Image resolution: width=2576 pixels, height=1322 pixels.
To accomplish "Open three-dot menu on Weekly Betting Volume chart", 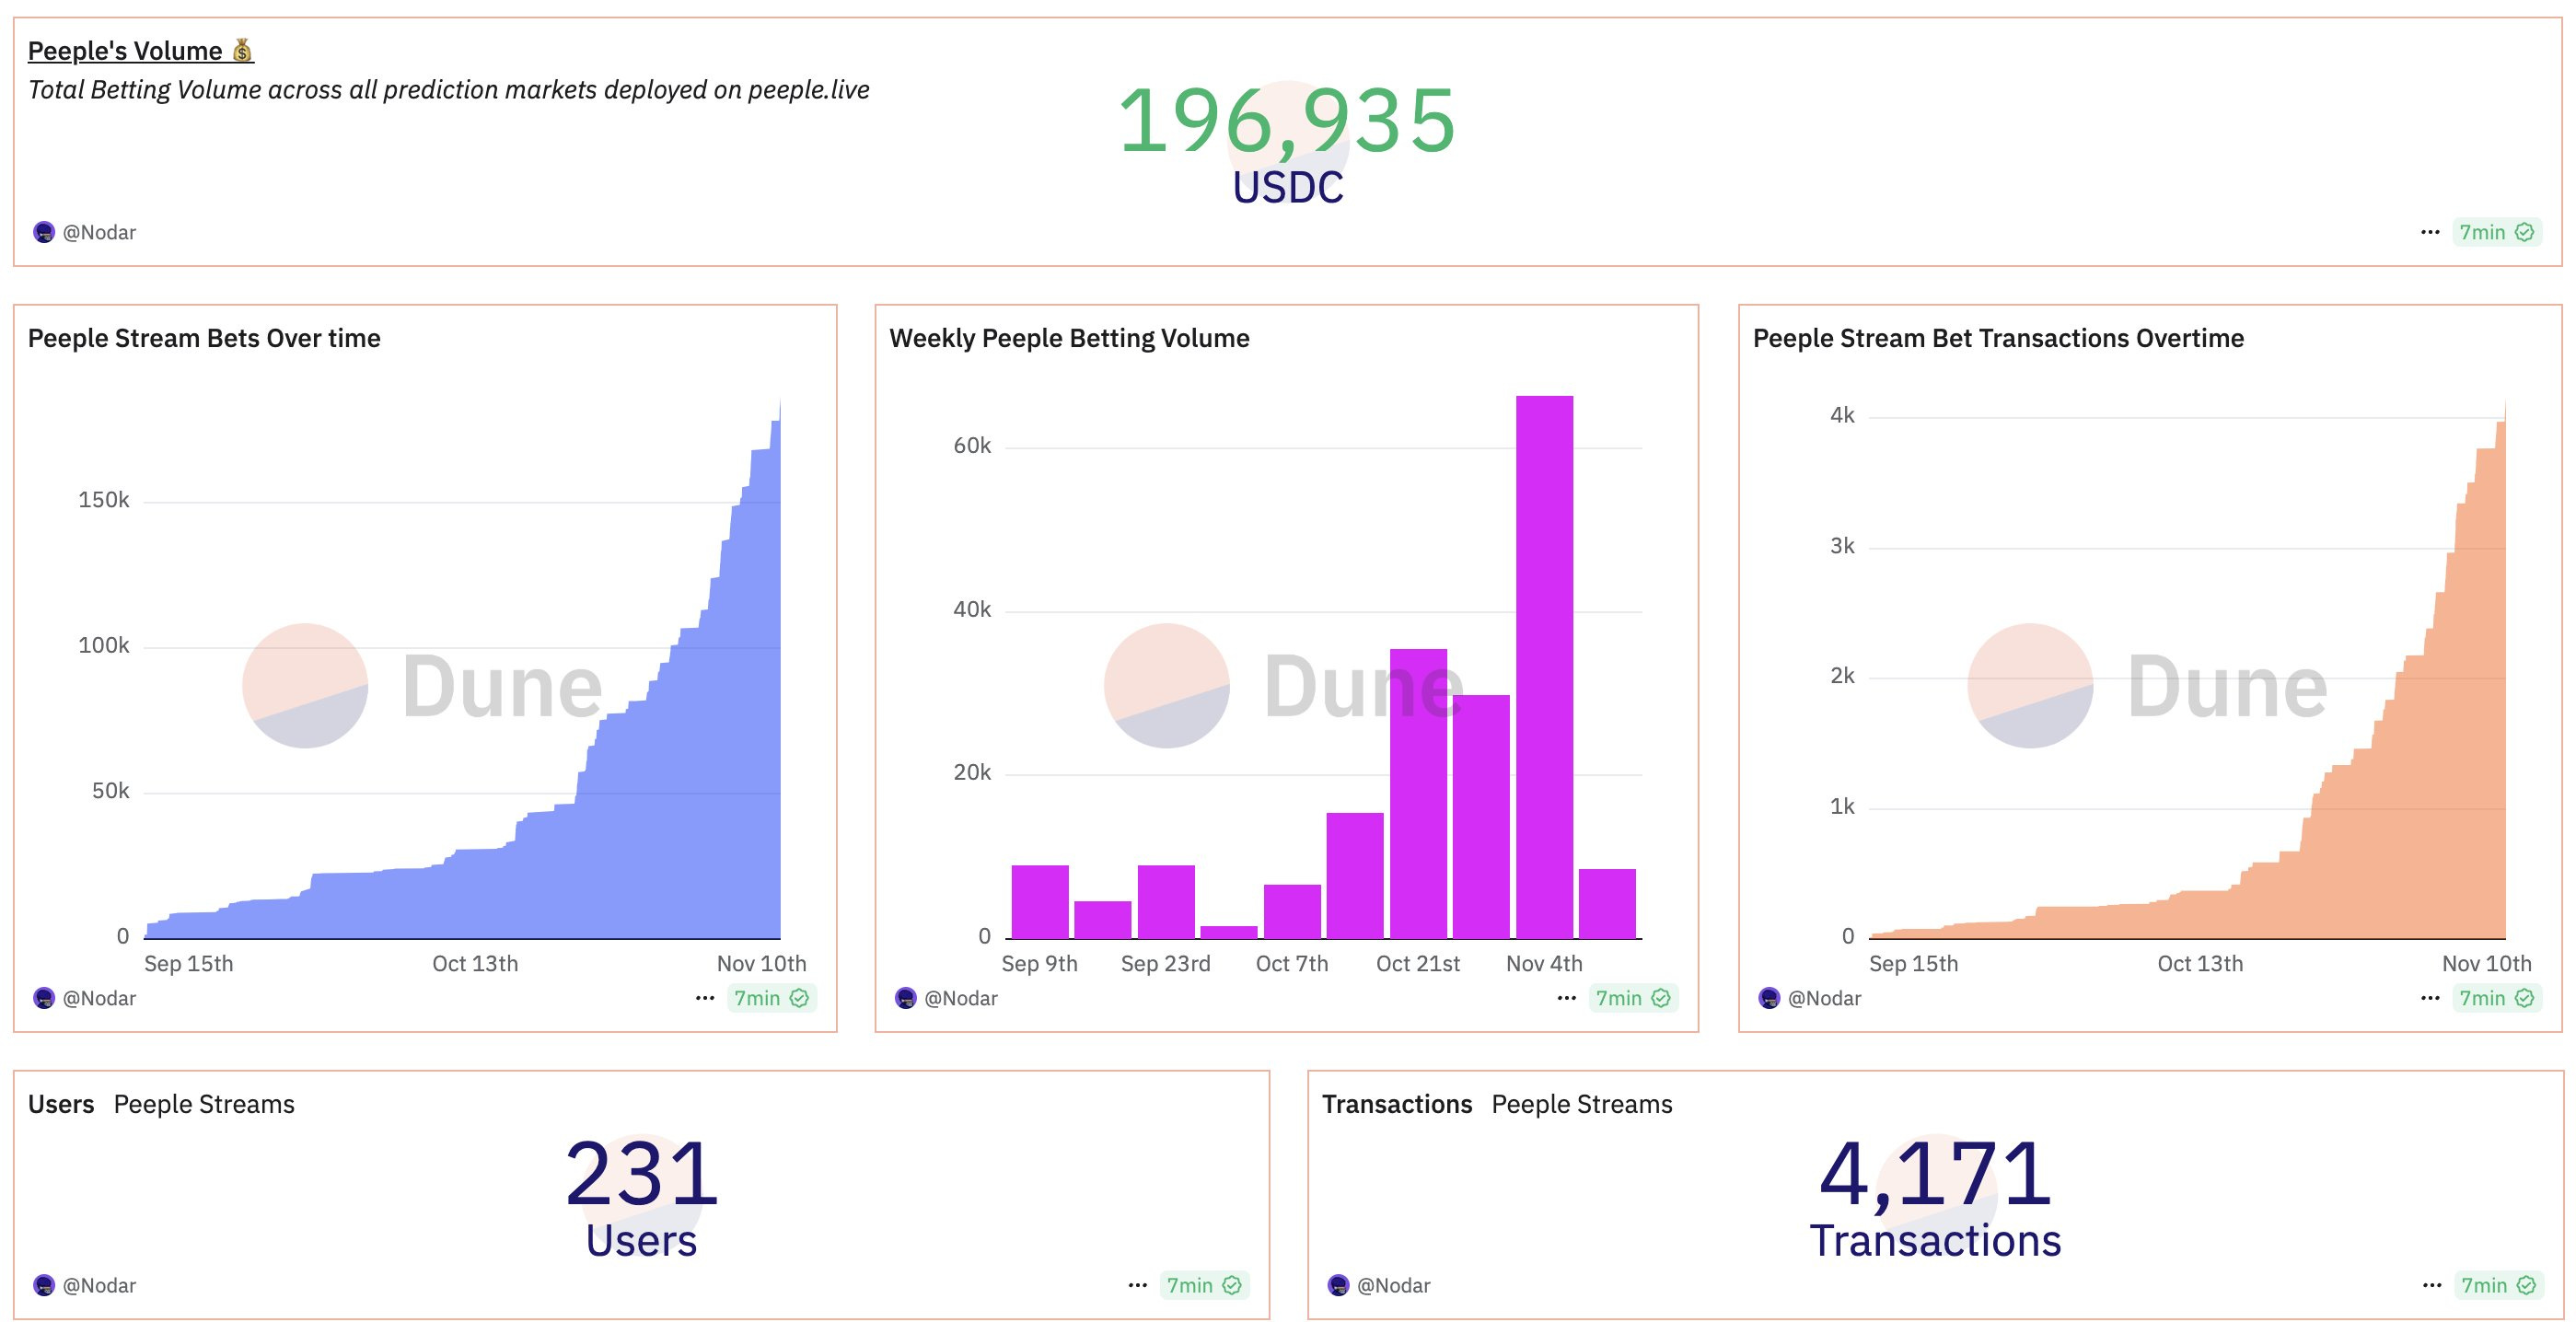I will (1567, 998).
